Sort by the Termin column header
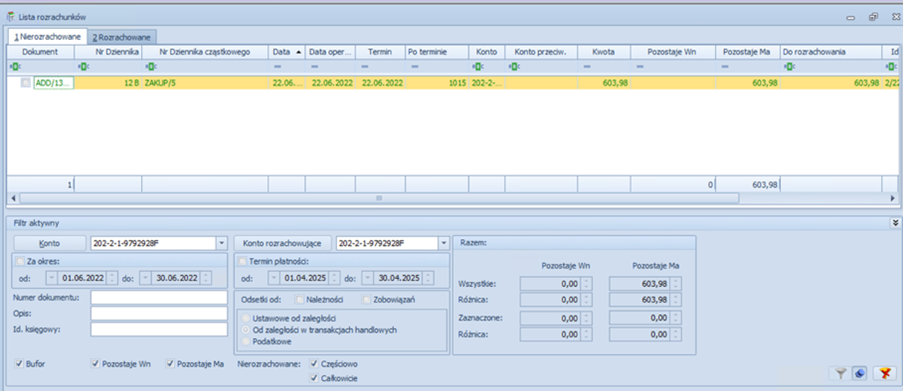This screenshot has width=903, height=391. [380, 52]
